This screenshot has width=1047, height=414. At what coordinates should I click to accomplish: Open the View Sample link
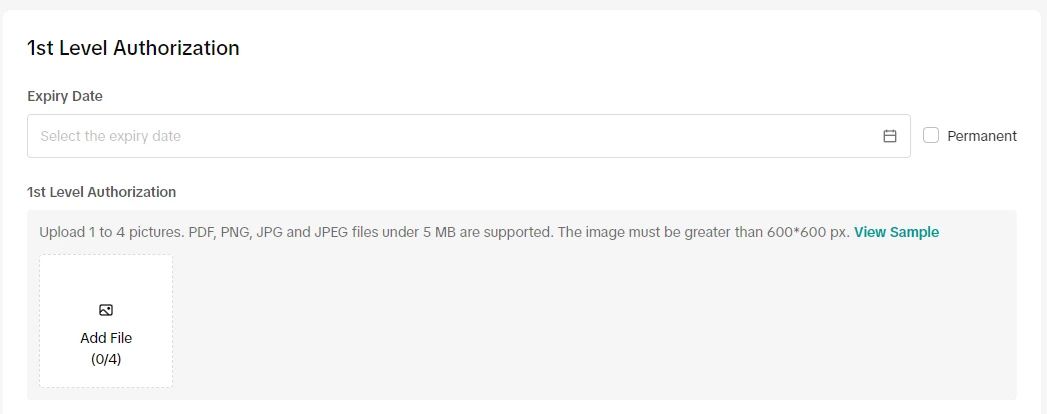click(x=896, y=232)
